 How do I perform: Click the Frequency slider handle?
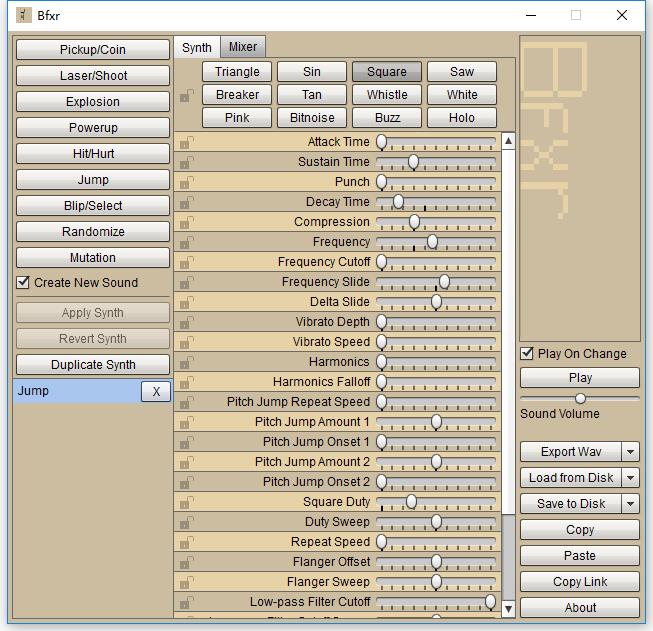coord(433,241)
